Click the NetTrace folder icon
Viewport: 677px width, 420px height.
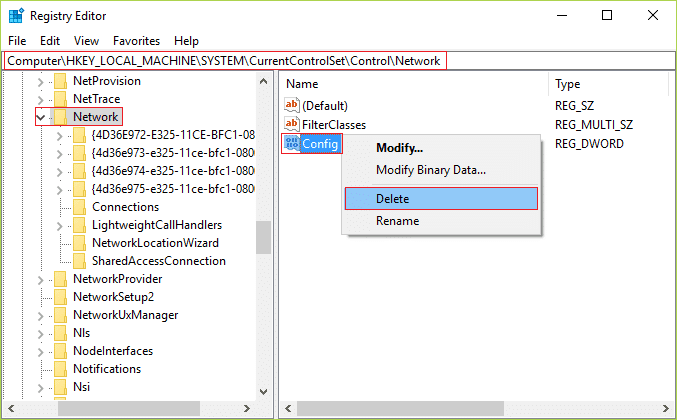click(60, 99)
